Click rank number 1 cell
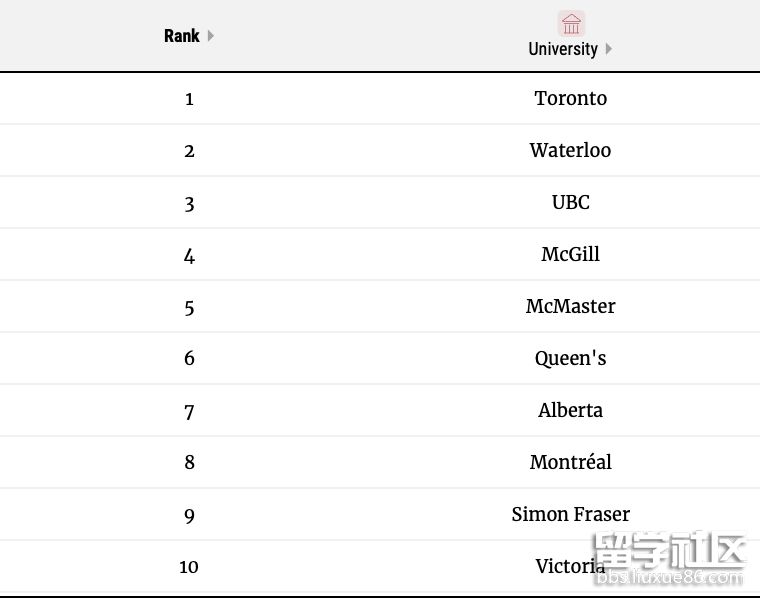760x599 pixels. [189, 99]
